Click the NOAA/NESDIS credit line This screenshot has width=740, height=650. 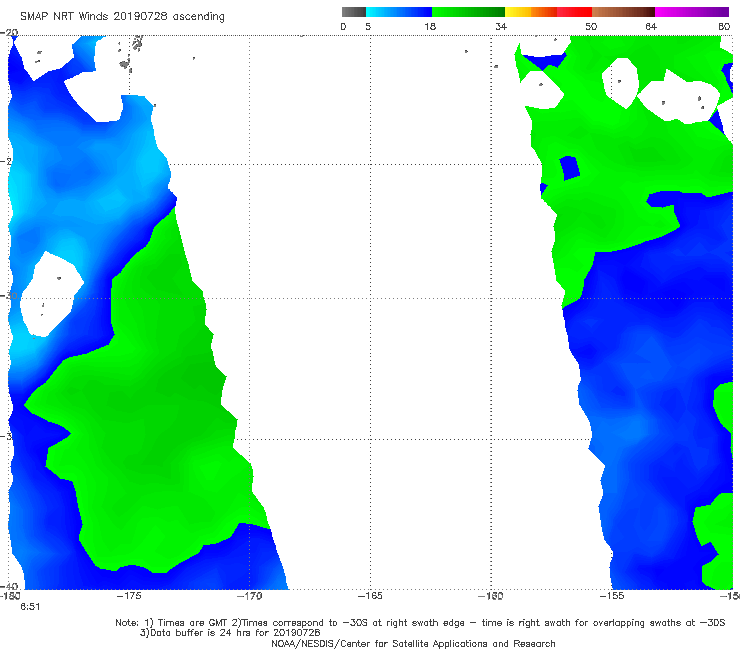click(x=413, y=643)
